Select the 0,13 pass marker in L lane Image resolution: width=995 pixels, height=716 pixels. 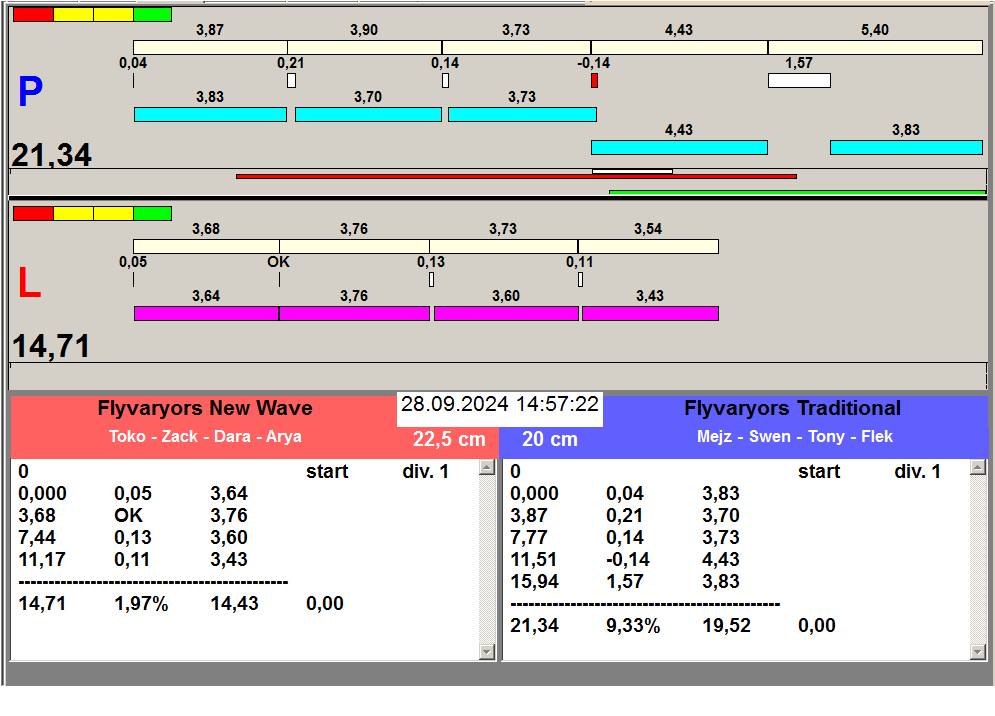[432, 279]
